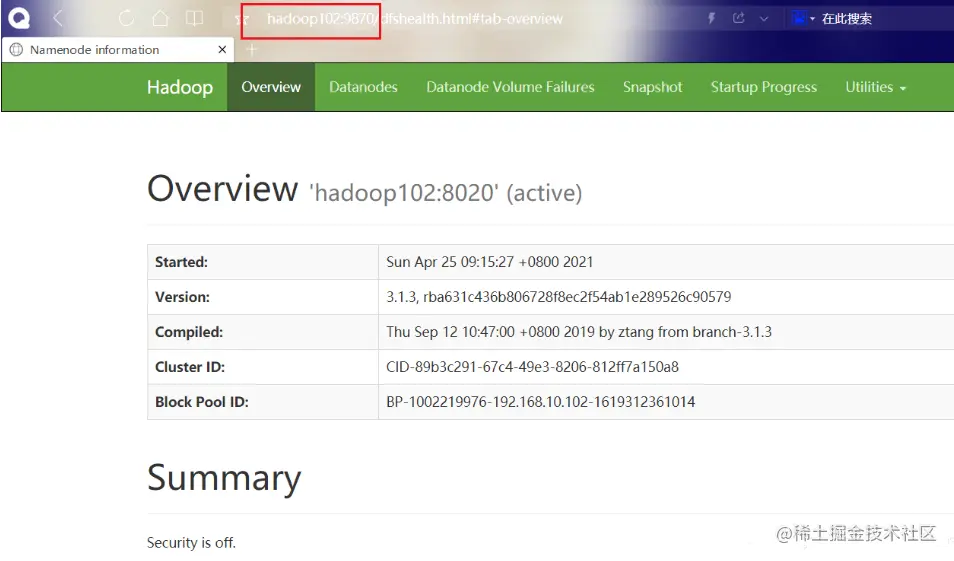The width and height of the screenshot is (954, 561).
Task: Click the Started: label cell
Action: (263, 262)
